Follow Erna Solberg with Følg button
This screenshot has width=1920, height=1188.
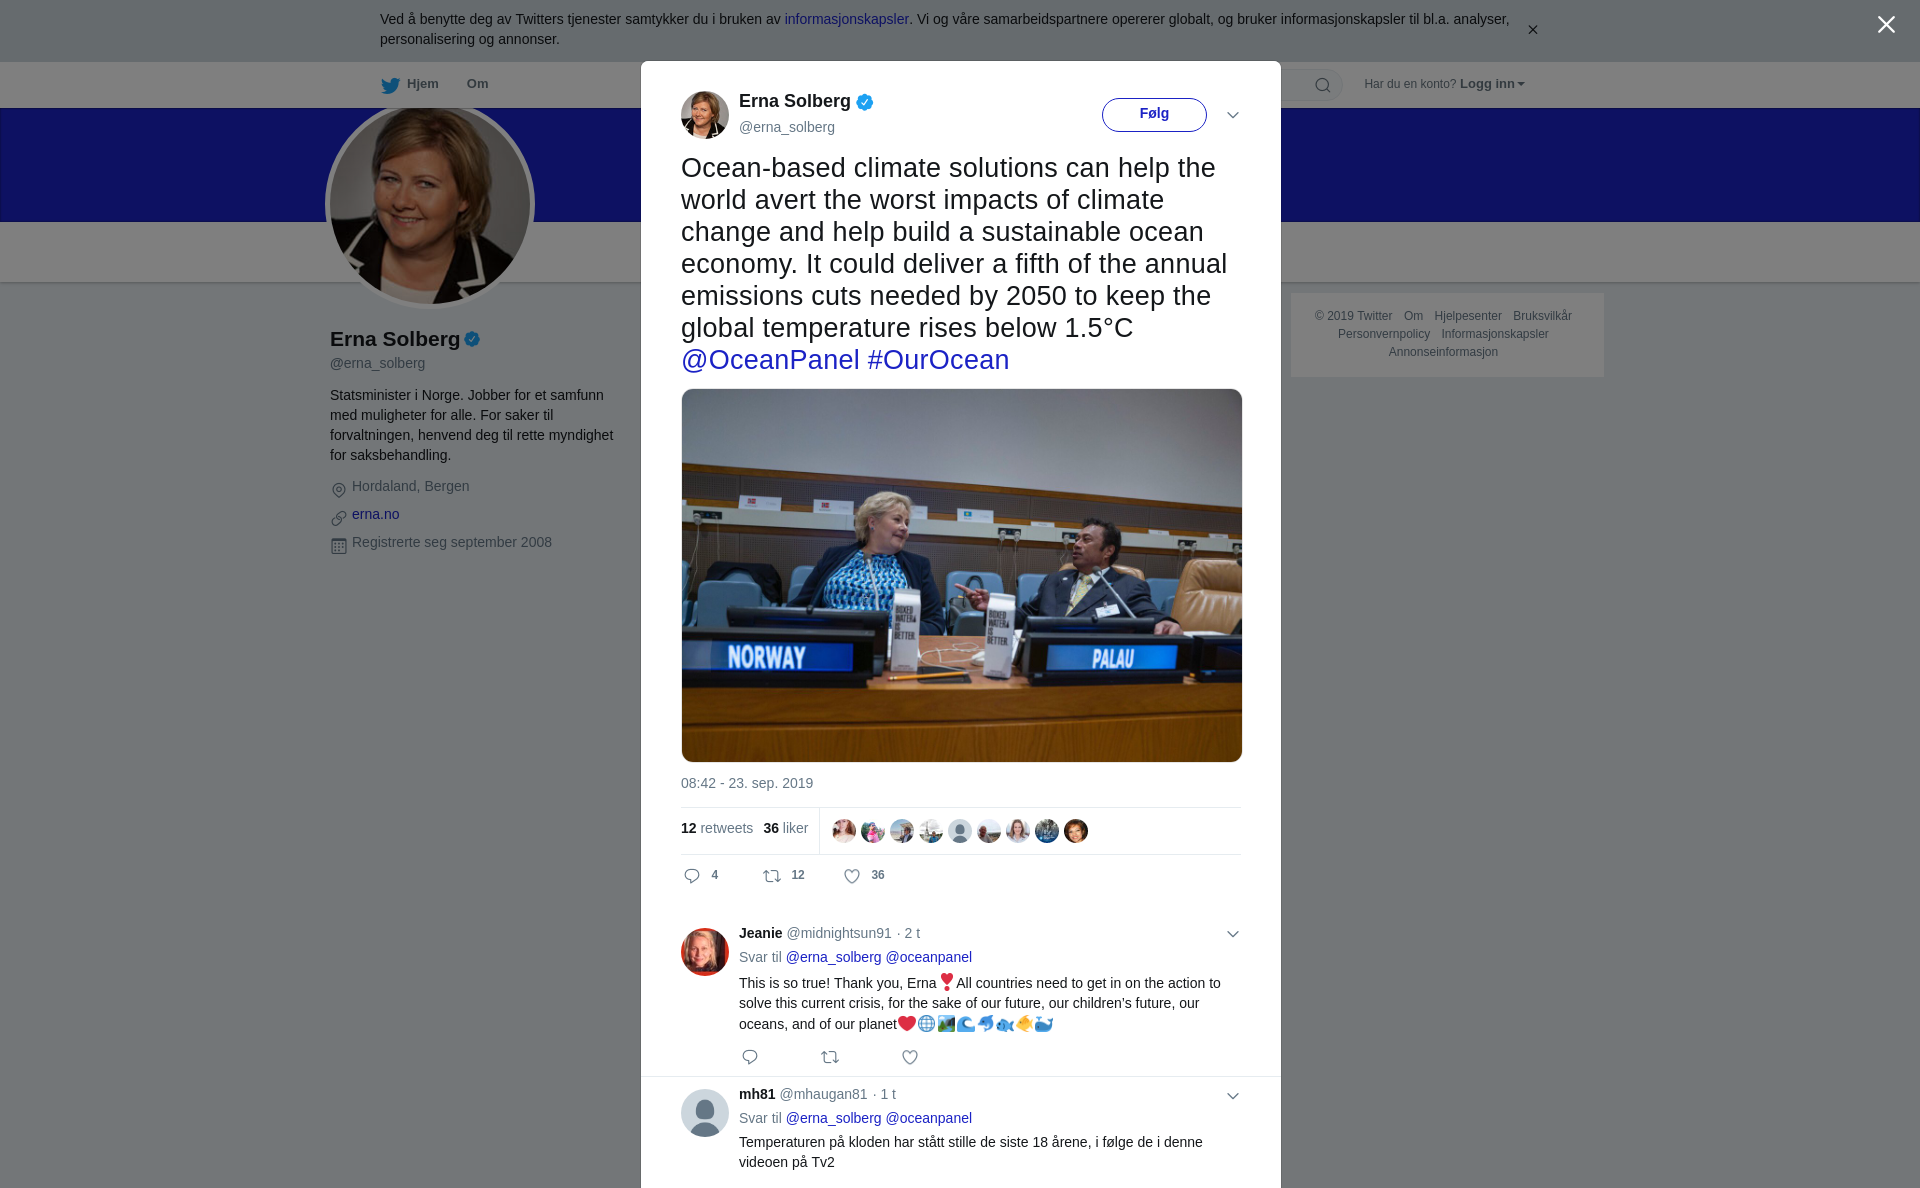1154,114
